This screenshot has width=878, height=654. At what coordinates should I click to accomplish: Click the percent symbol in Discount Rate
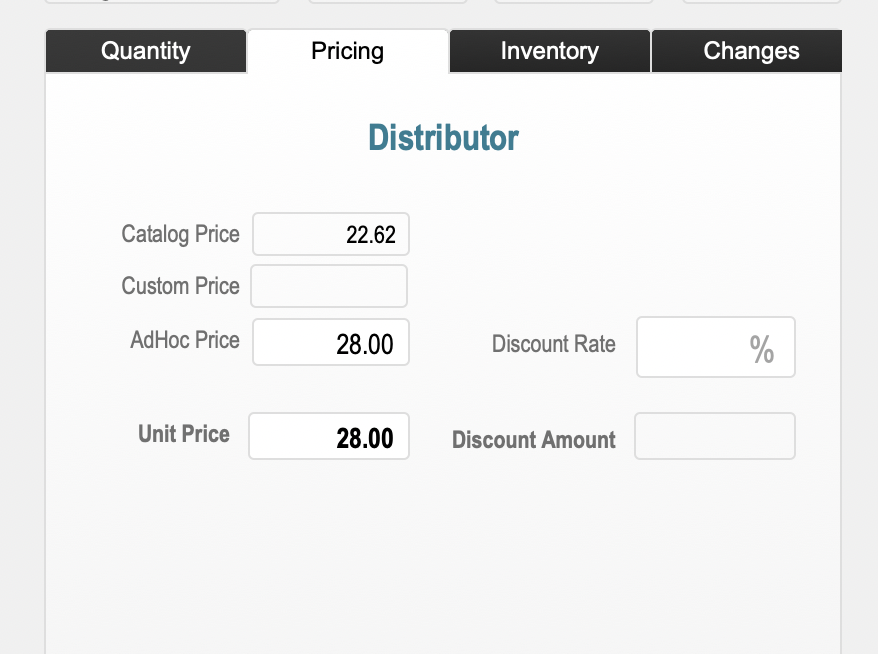click(761, 349)
